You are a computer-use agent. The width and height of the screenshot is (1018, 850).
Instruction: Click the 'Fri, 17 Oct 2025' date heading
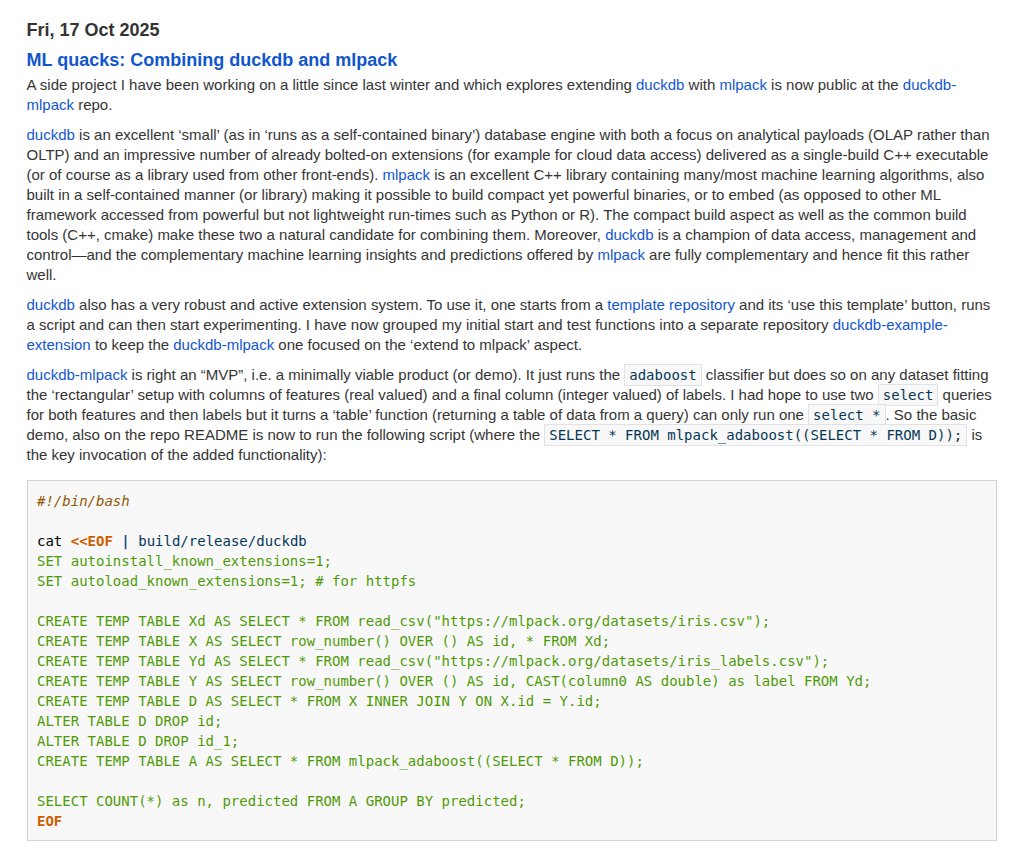click(x=93, y=30)
